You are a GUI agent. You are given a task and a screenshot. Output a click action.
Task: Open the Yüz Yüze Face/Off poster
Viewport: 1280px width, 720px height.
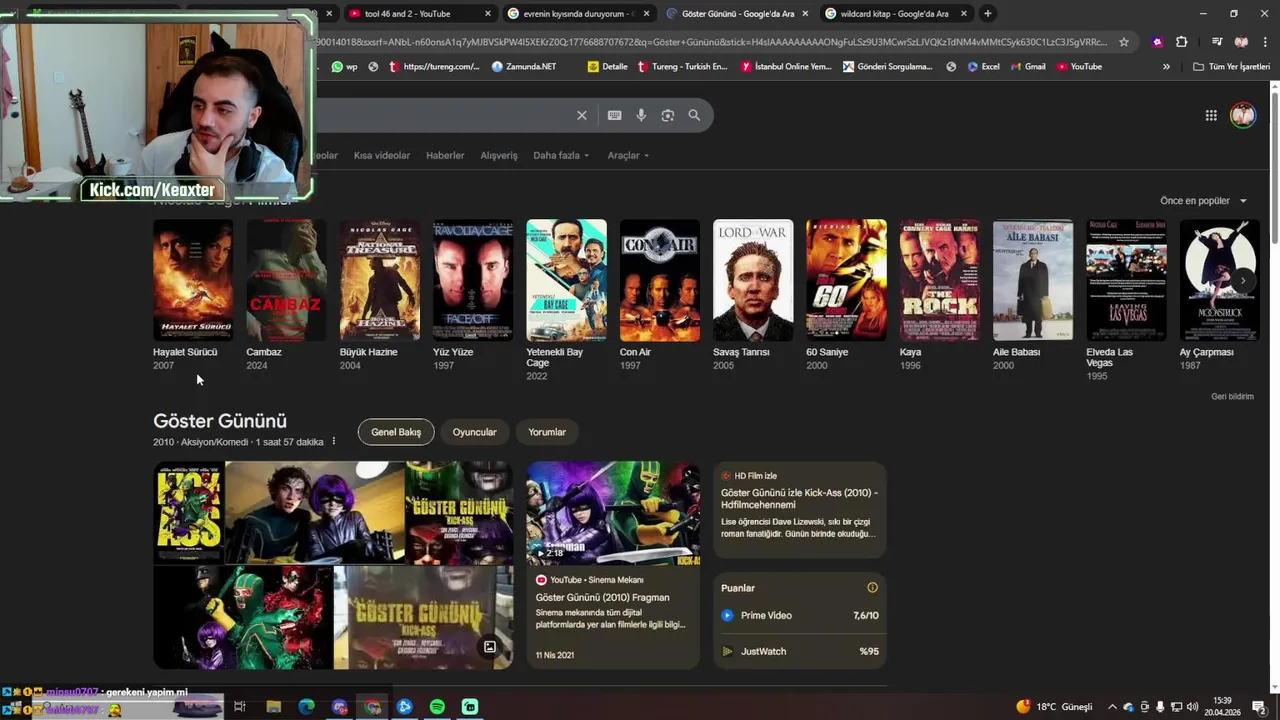click(x=473, y=280)
